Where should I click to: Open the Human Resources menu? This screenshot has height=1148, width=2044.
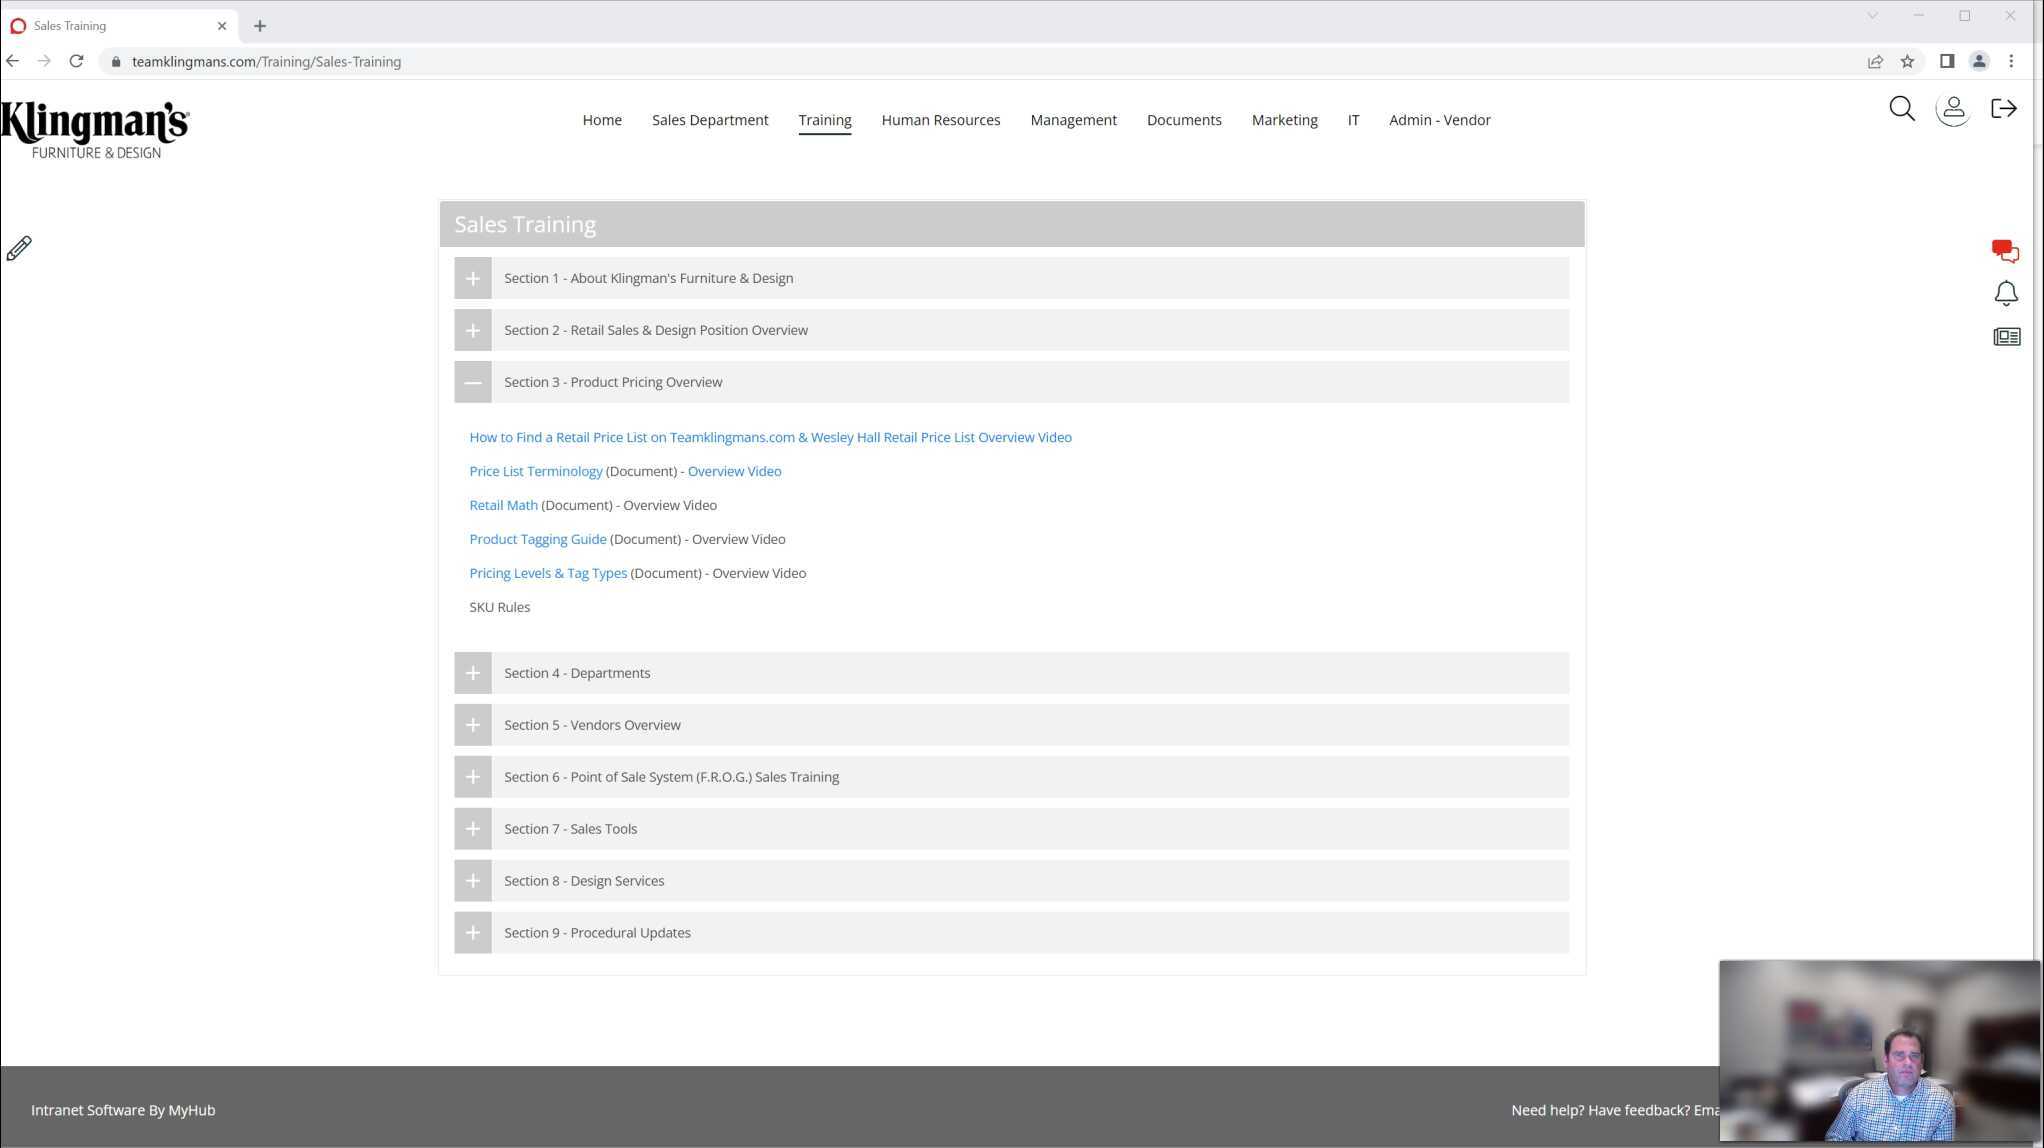tap(940, 120)
